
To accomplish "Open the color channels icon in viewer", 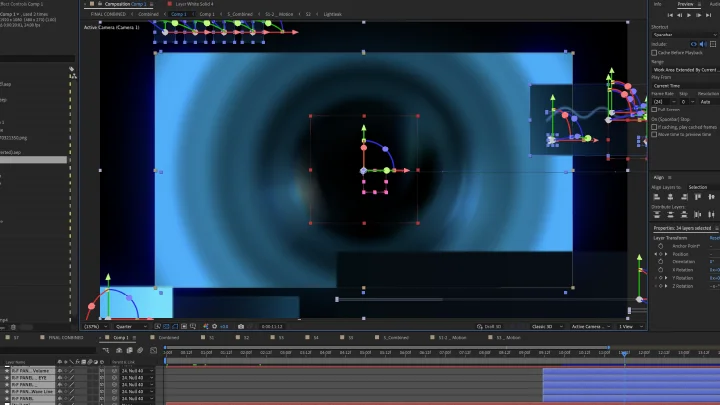I will 206,326.
